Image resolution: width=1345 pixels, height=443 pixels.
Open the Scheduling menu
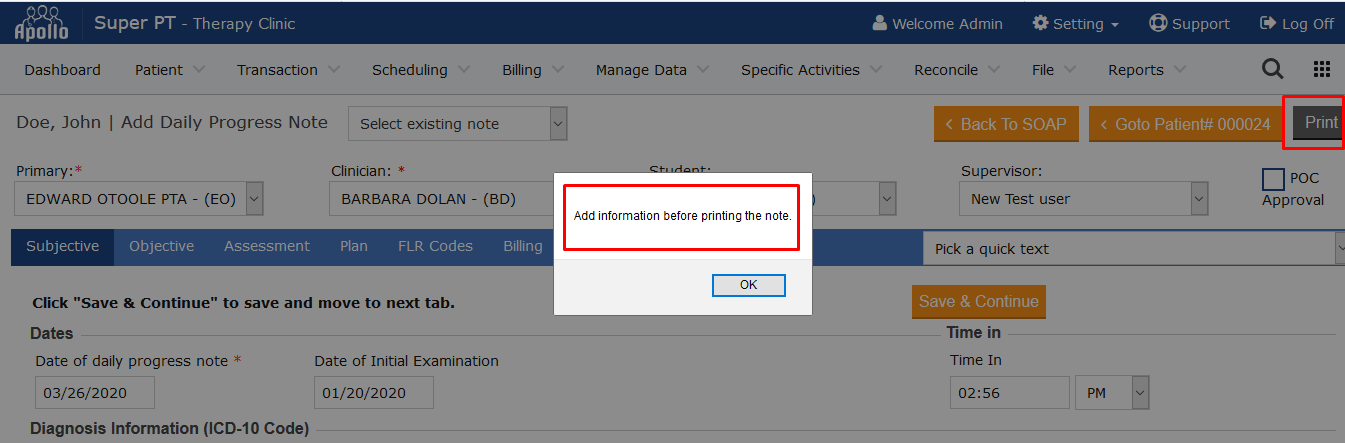coord(419,70)
